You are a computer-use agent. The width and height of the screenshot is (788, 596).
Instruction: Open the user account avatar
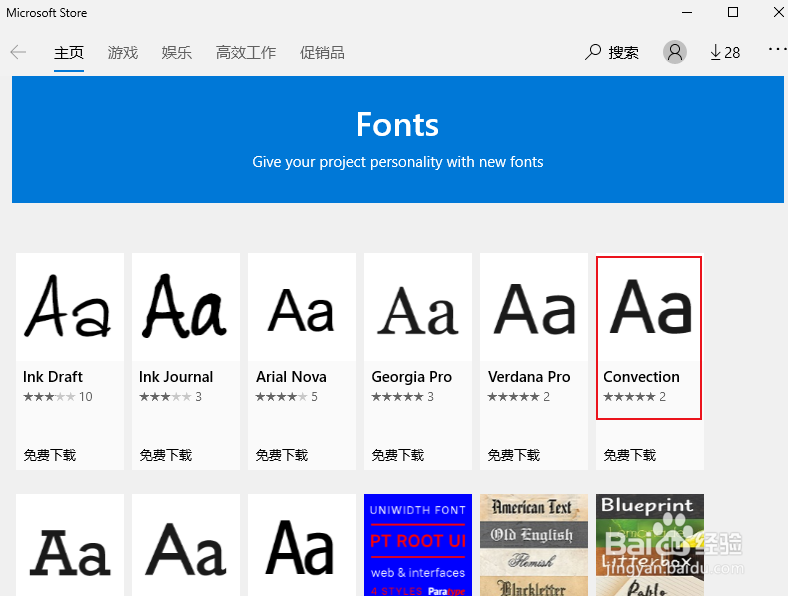[x=674, y=52]
